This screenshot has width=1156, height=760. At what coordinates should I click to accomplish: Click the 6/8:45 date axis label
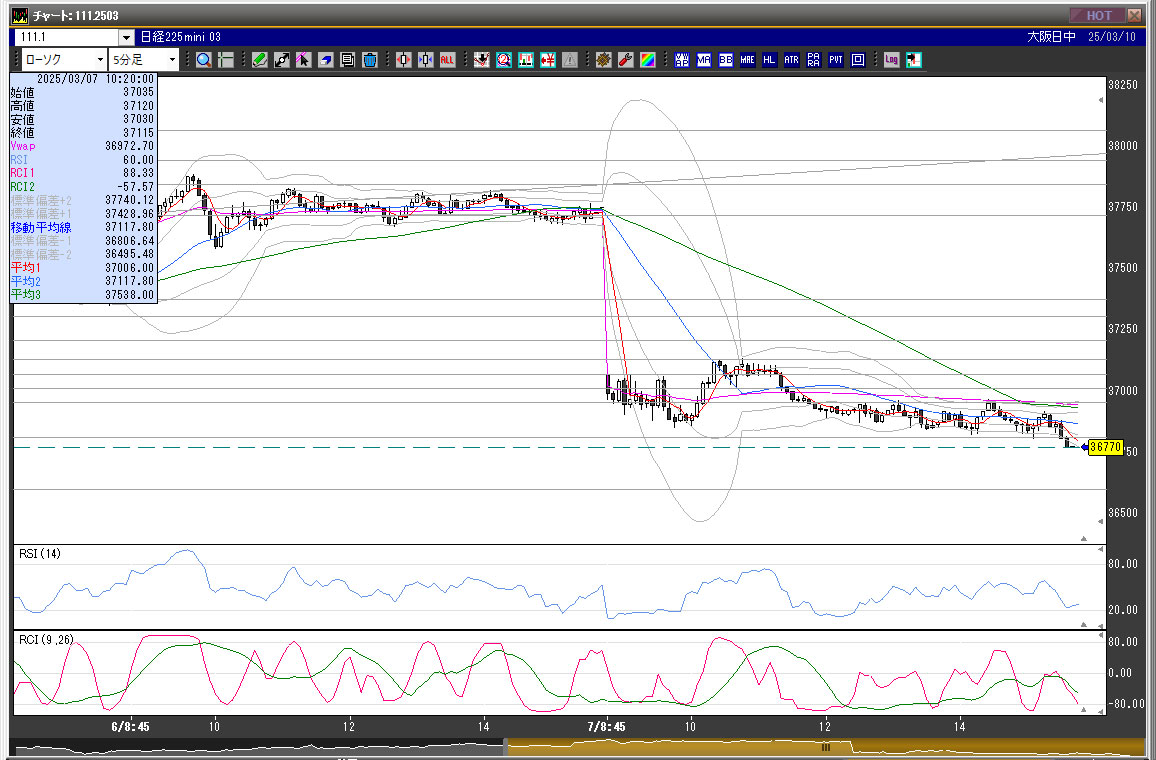point(130,727)
